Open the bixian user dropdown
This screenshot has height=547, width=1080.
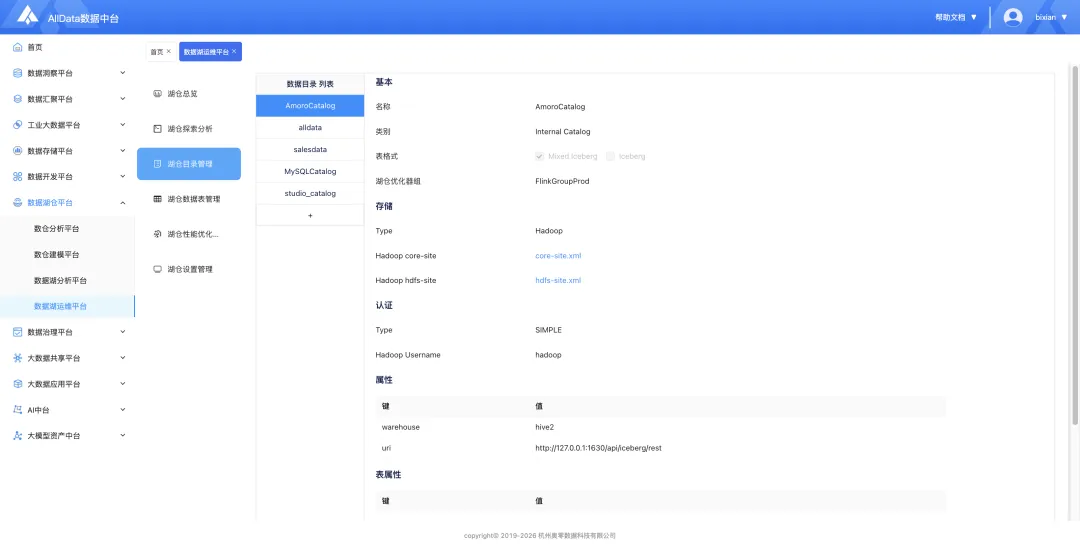click(1051, 17)
